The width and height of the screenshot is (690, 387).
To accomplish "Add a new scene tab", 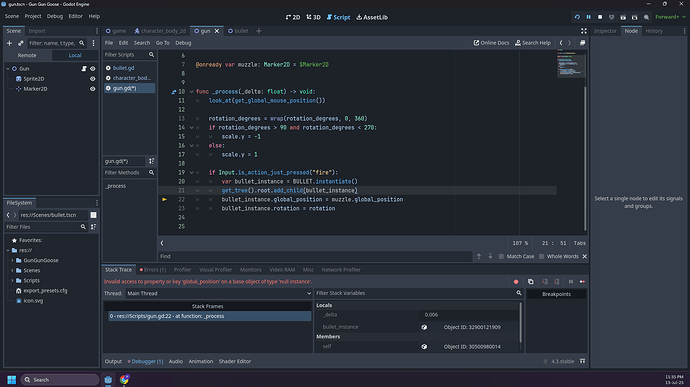I will [259, 31].
